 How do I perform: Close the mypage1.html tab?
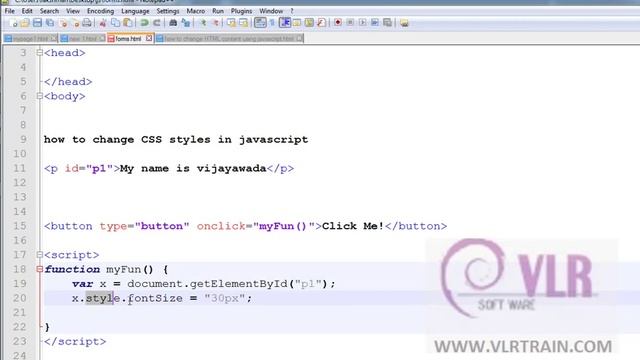coord(53,38)
